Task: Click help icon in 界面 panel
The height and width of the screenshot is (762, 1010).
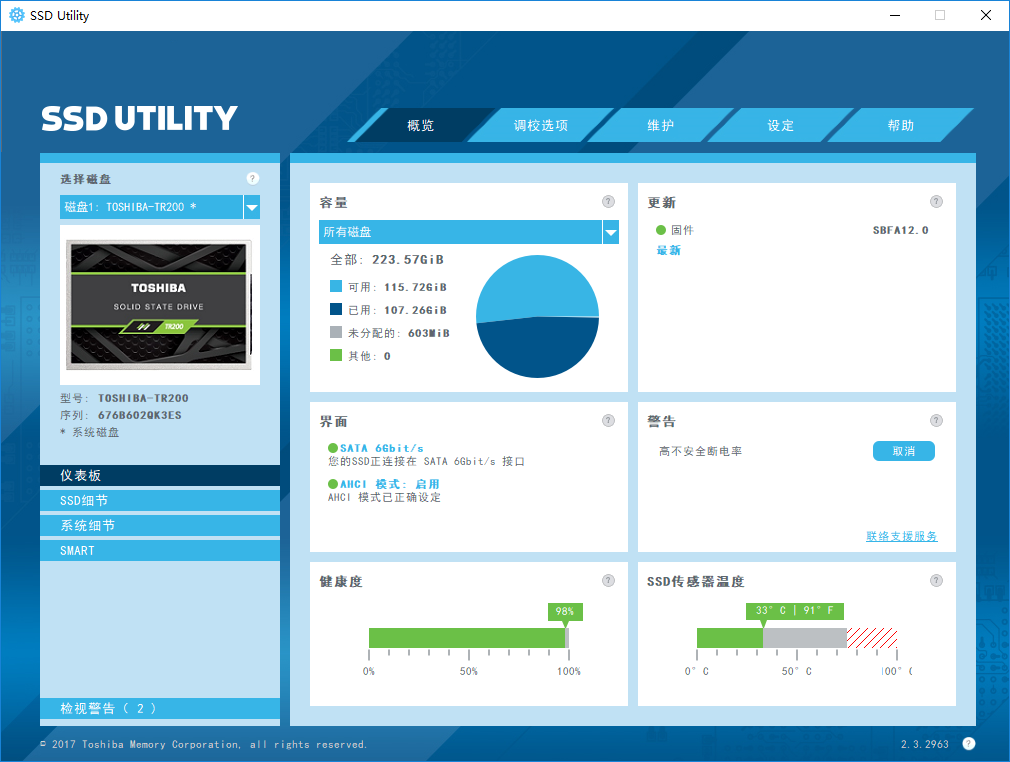Action: (608, 421)
